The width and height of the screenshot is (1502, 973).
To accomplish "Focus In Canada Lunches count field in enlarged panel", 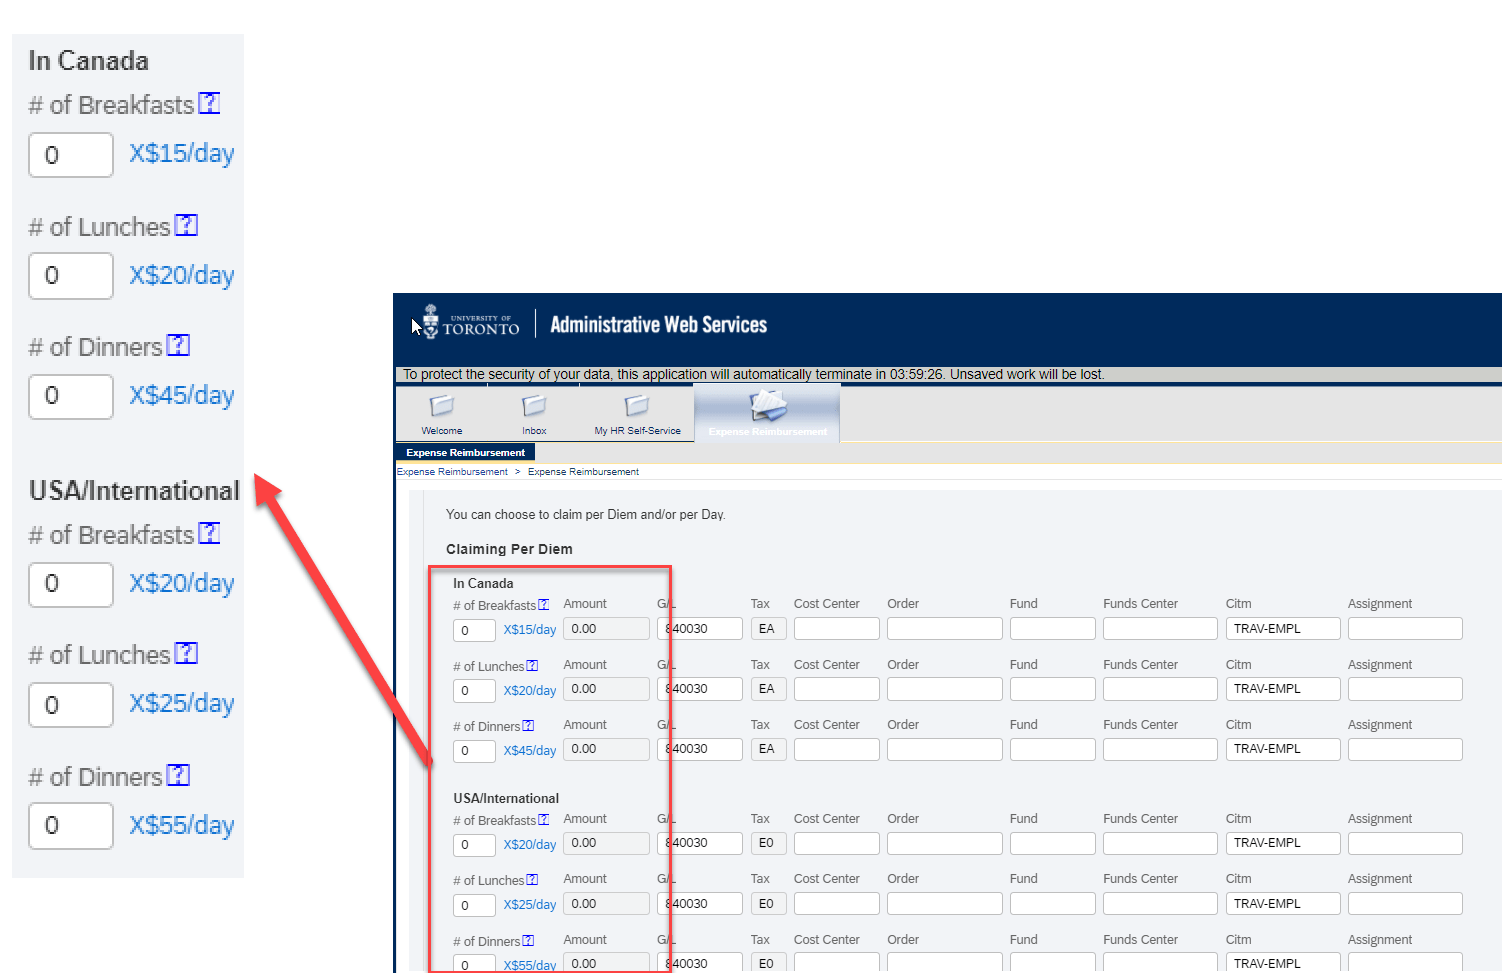I will click(x=71, y=275).
